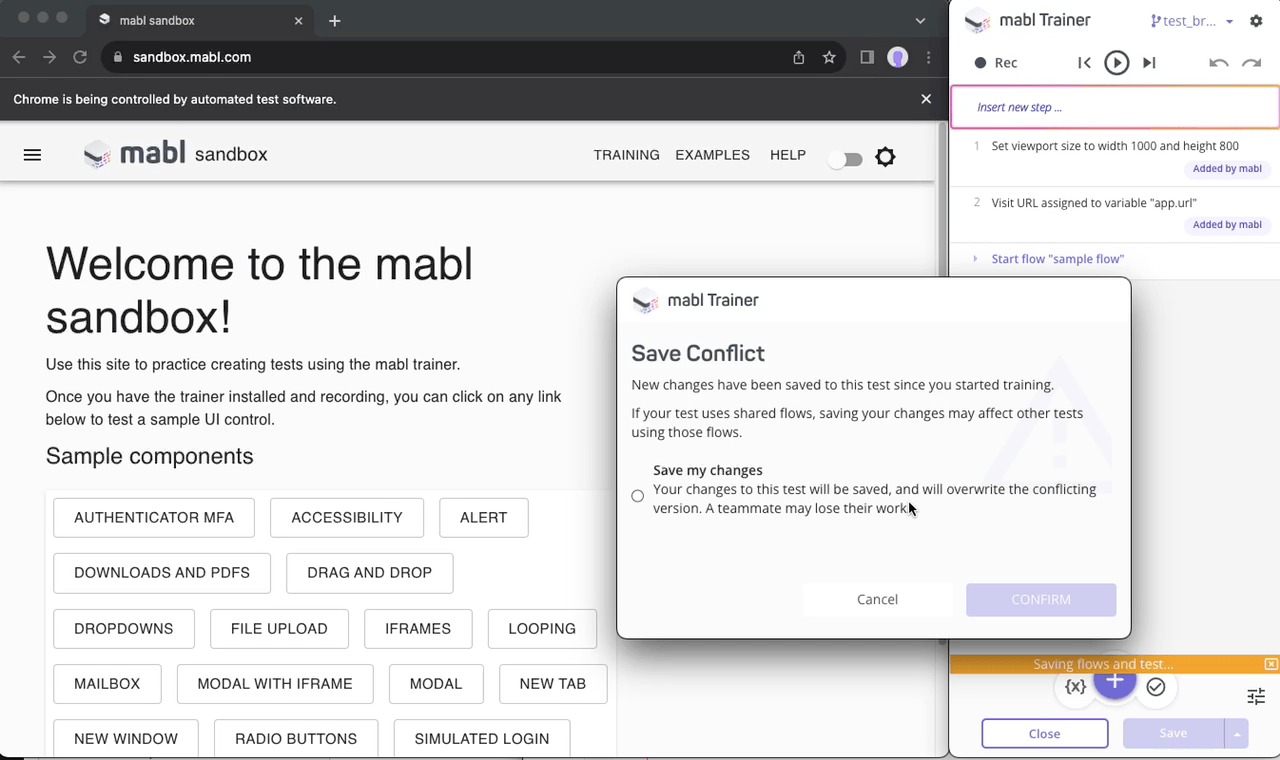This screenshot has width=1280, height=760.
Task: Add a new step with plus button
Action: (1115, 682)
